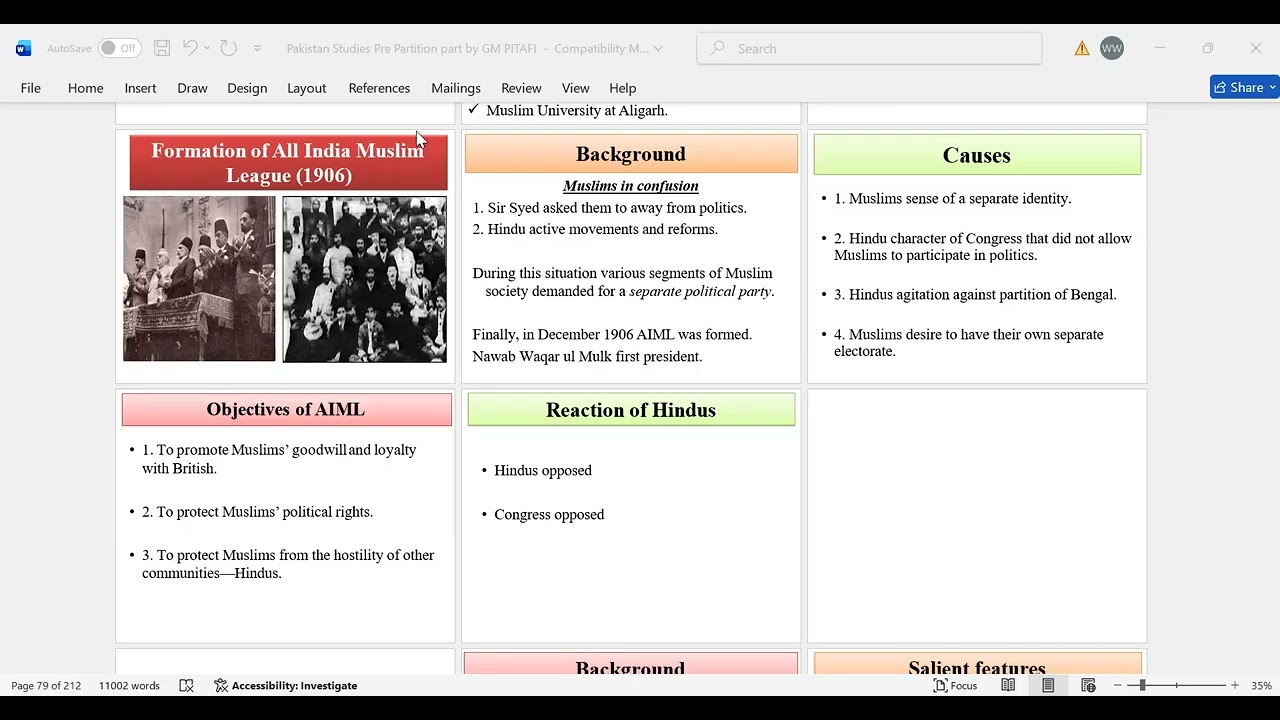1280x720 pixels.
Task: Switch to Web Layout view icon
Action: click(x=1089, y=685)
